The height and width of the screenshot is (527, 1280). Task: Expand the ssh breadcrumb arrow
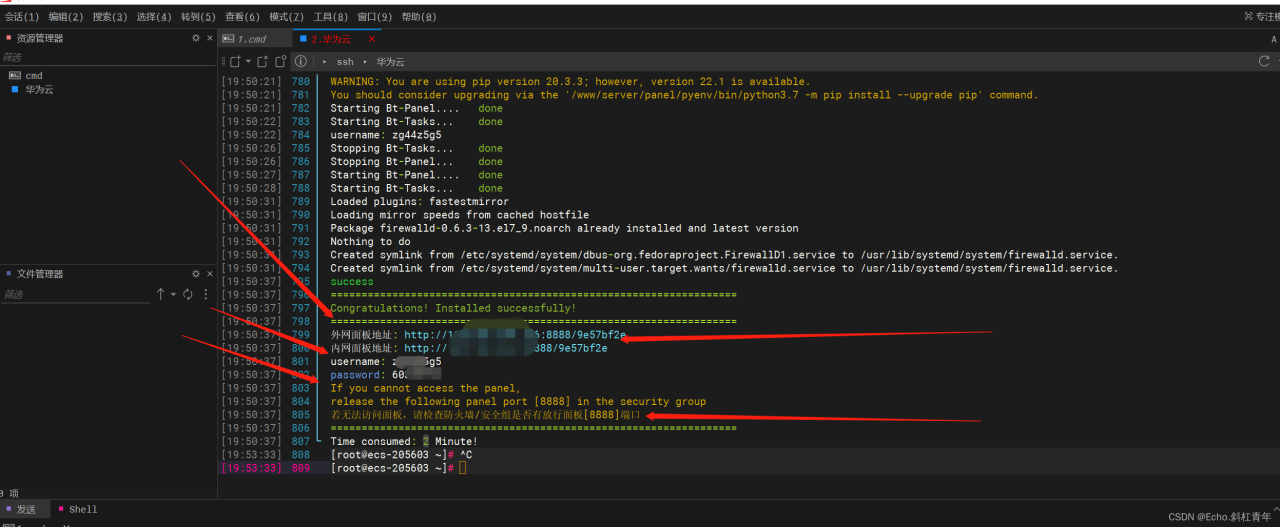[x=325, y=62]
